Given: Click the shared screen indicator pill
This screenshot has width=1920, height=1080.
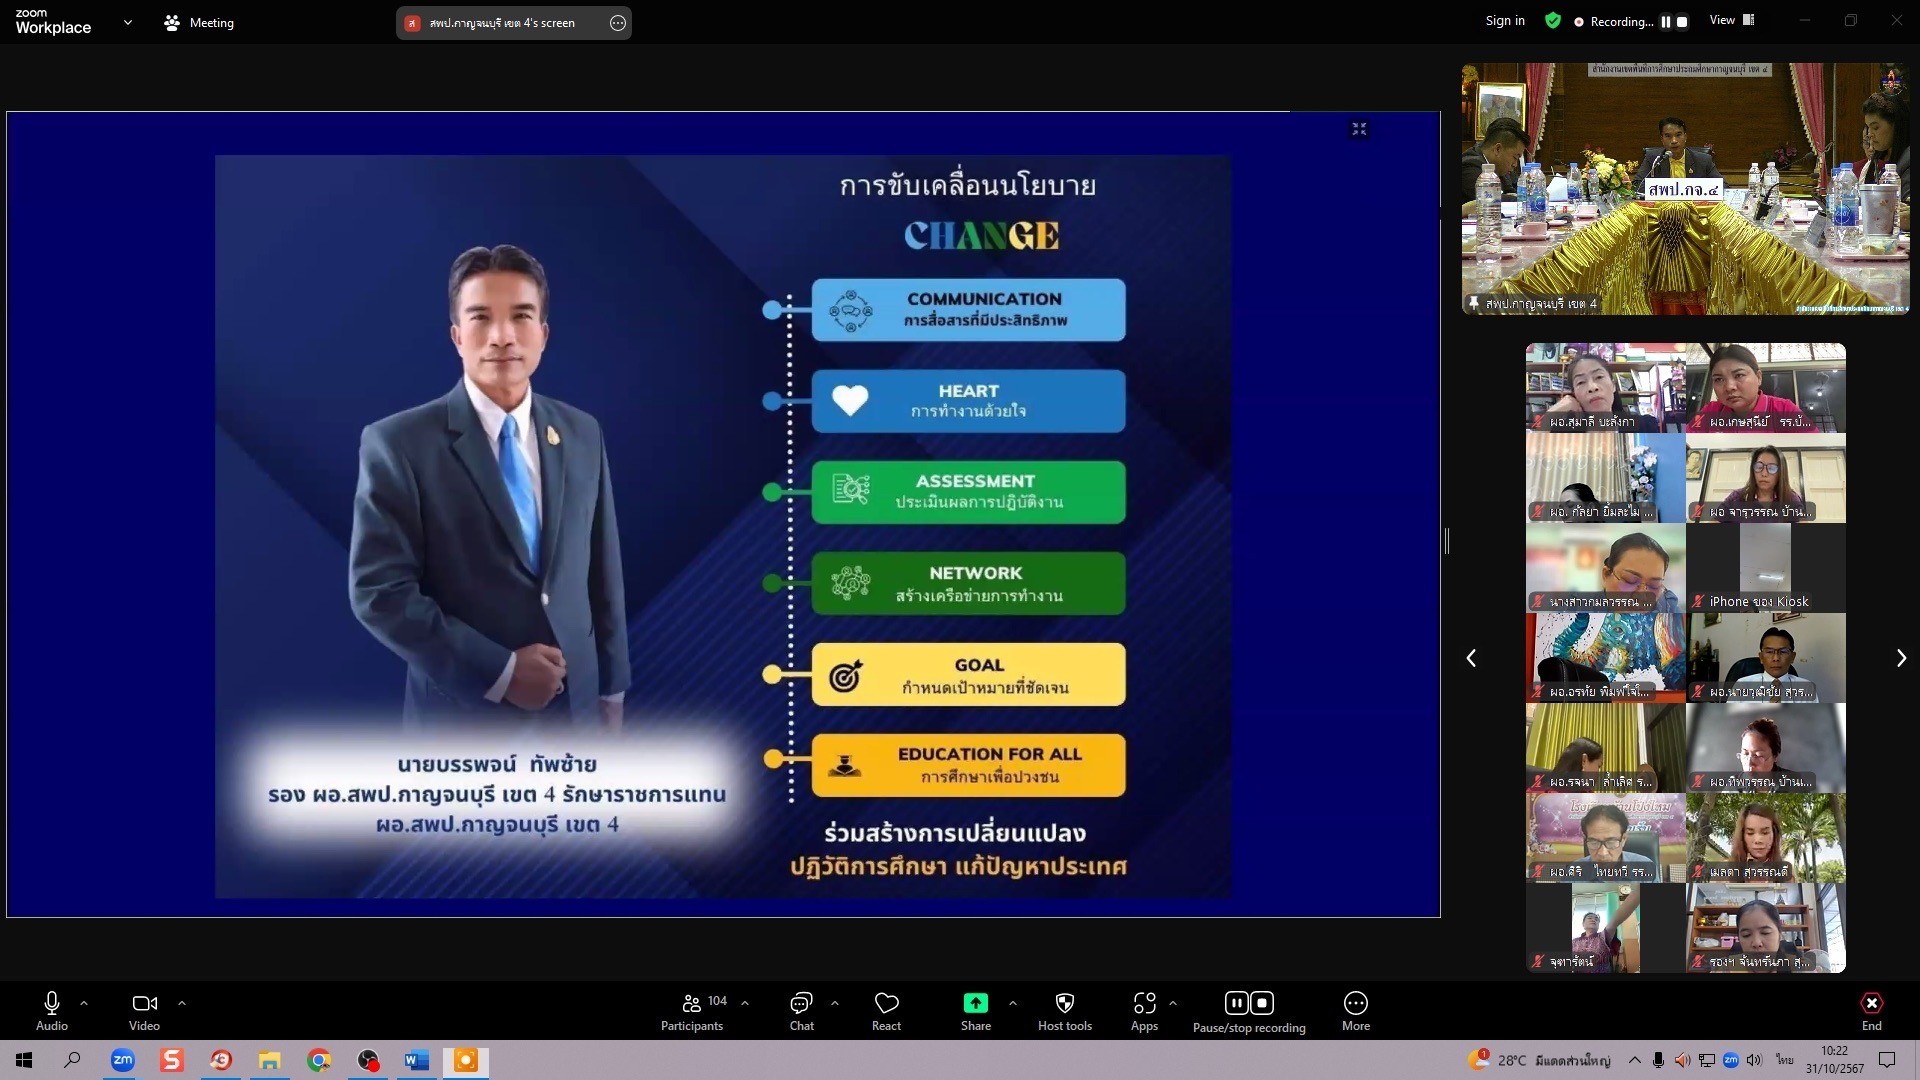Looking at the screenshot, I should [513, 23].
